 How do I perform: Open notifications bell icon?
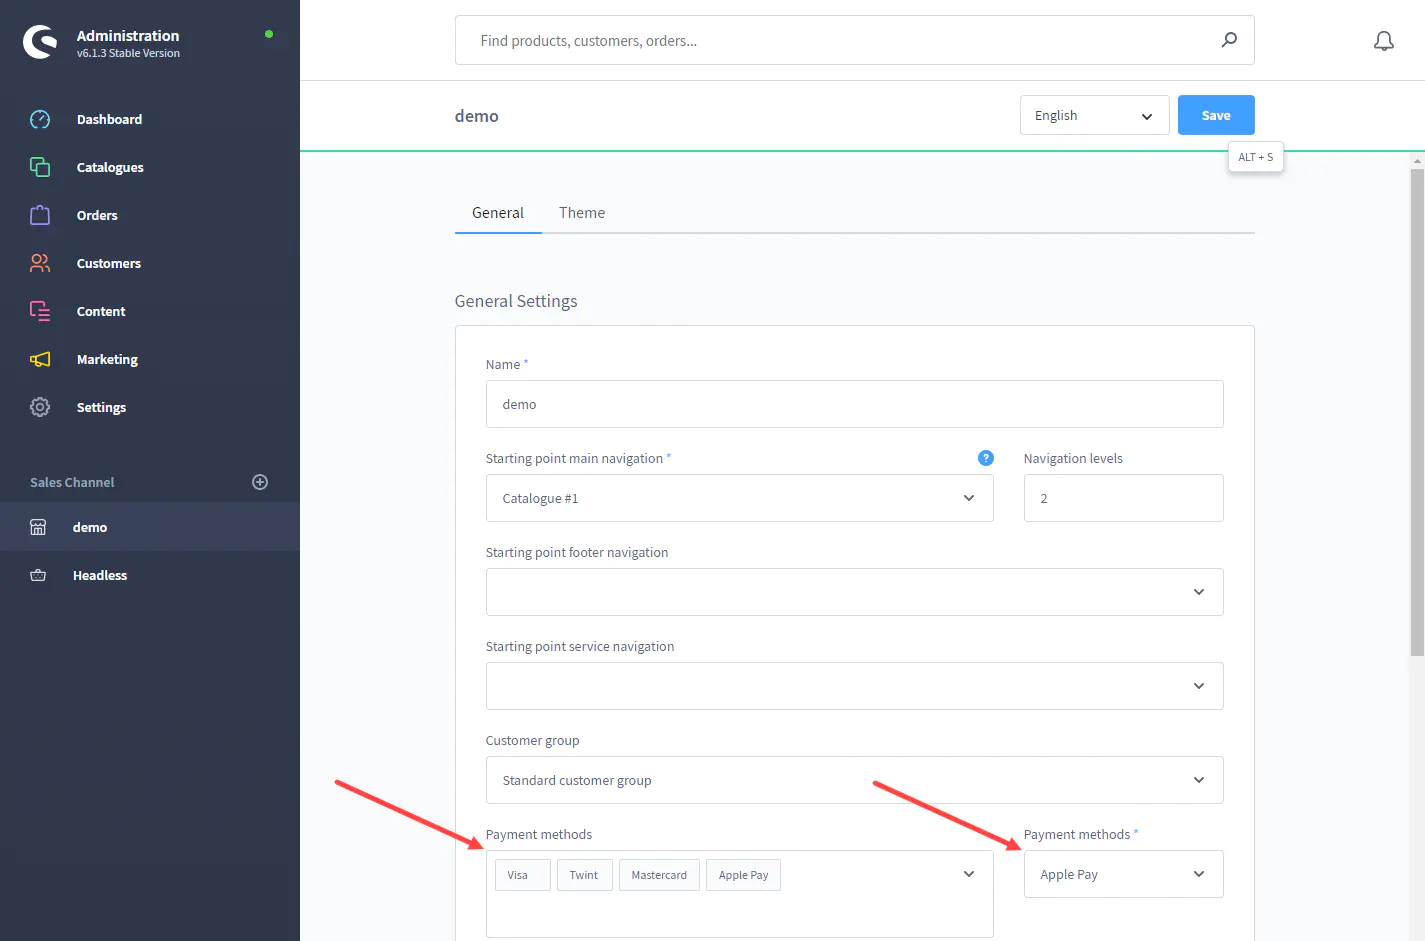click(x=1383, y=41)
